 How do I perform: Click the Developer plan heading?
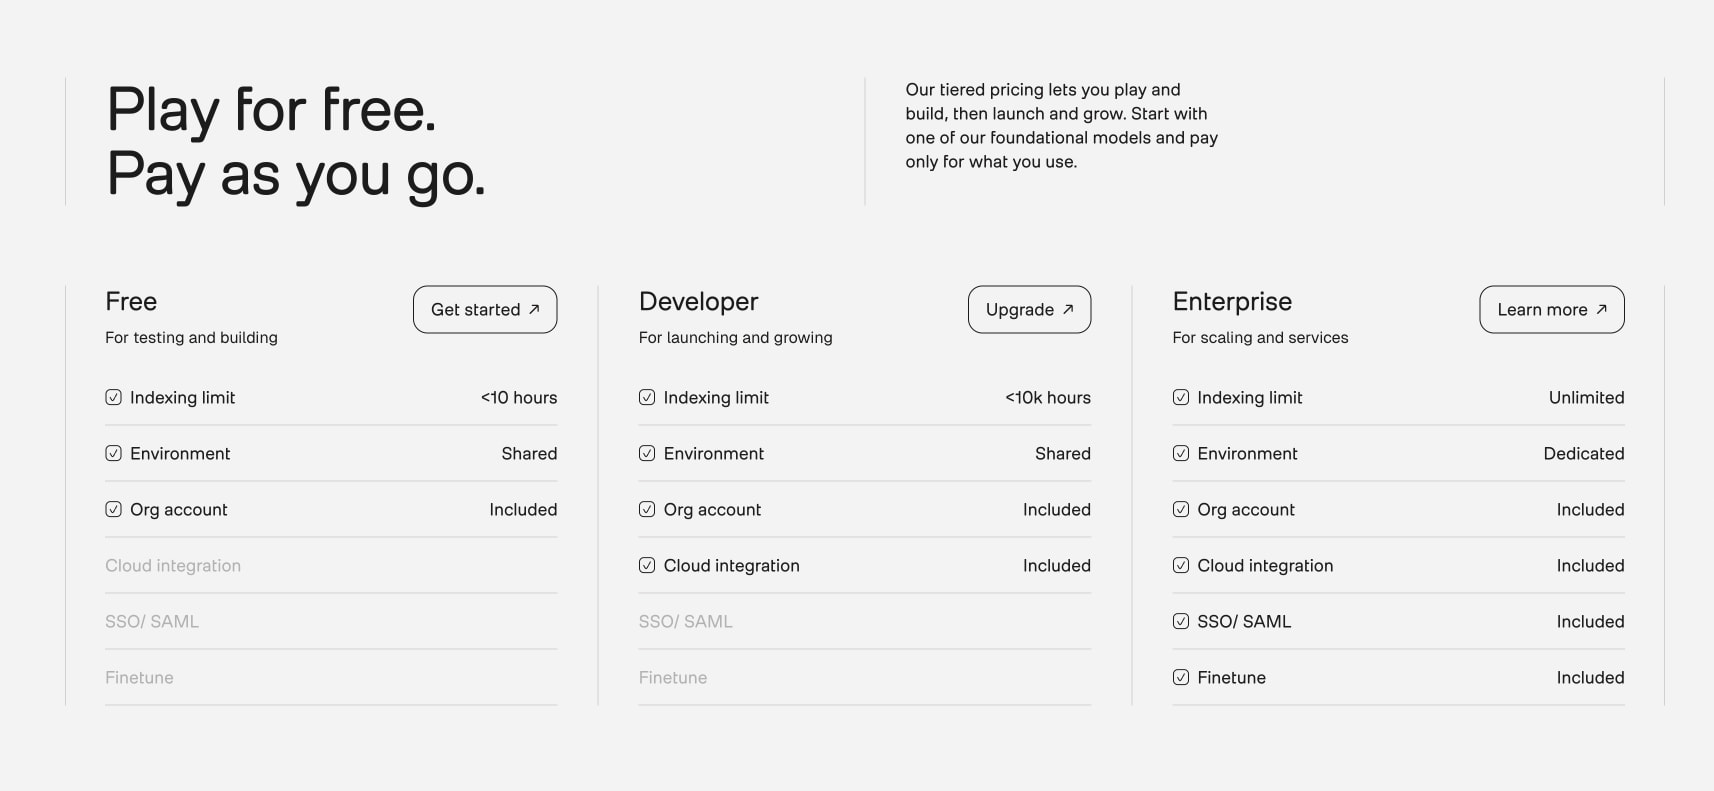[698, 301]
